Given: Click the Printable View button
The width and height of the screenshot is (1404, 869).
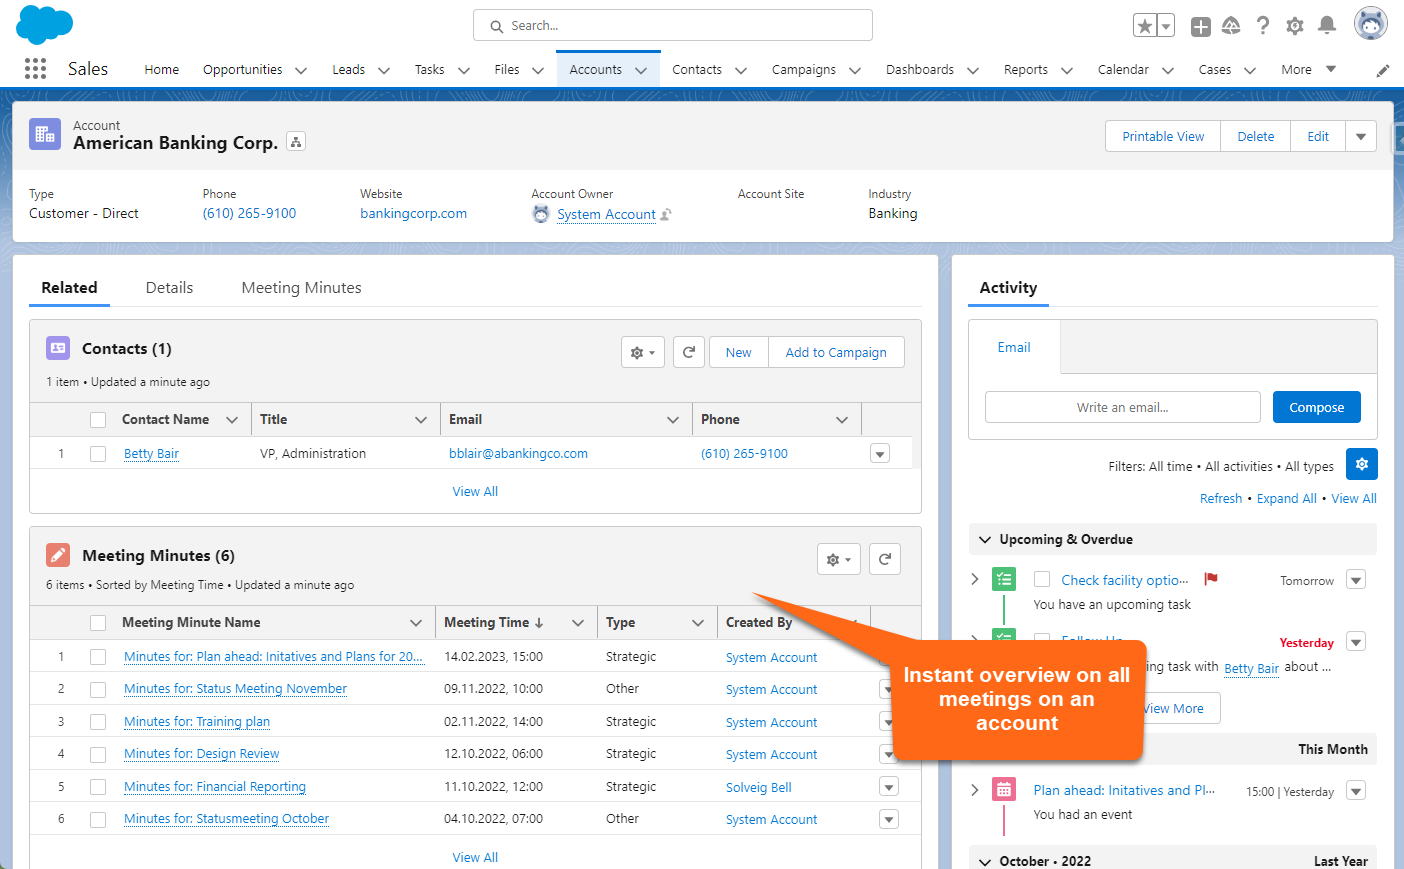Looking at the screenshot, I should point(1163,136).
